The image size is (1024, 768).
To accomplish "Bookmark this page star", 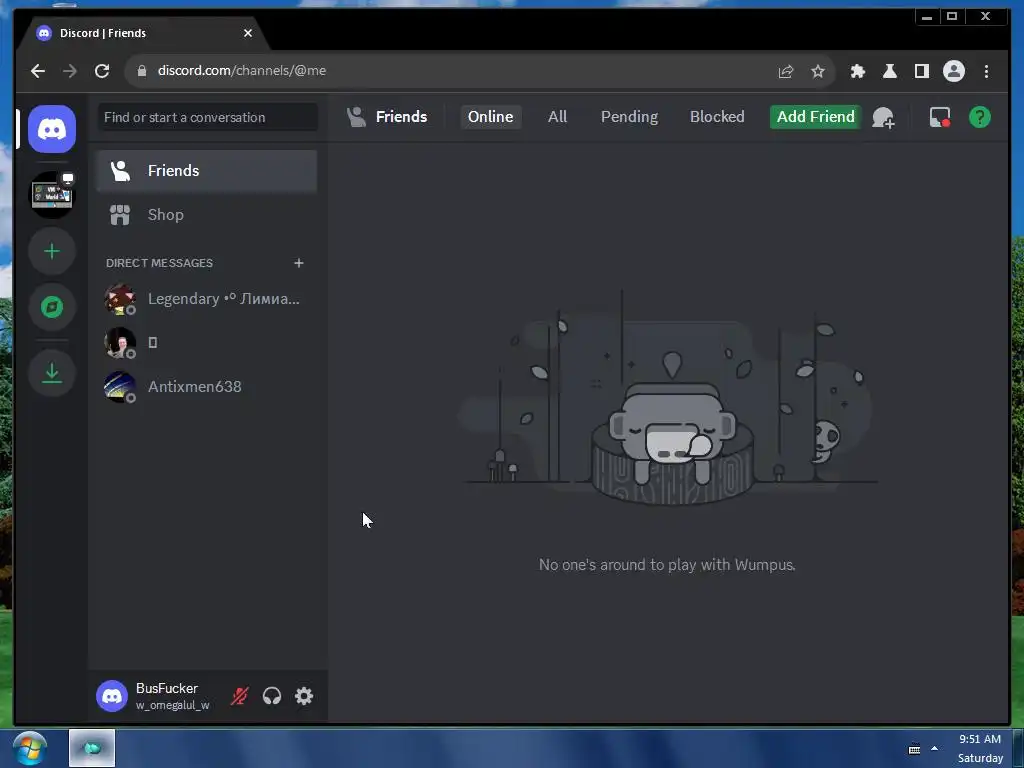I will (818, 71).
